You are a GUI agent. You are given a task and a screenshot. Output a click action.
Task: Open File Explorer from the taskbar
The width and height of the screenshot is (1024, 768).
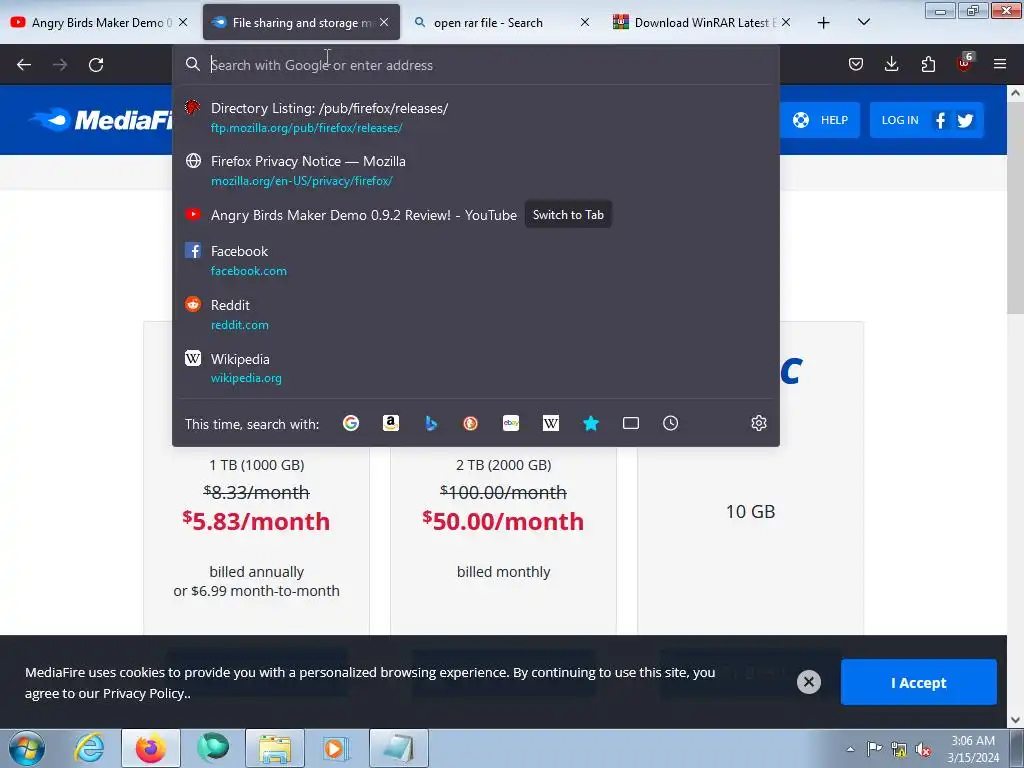pyautogui.click(x=275, y=748)
